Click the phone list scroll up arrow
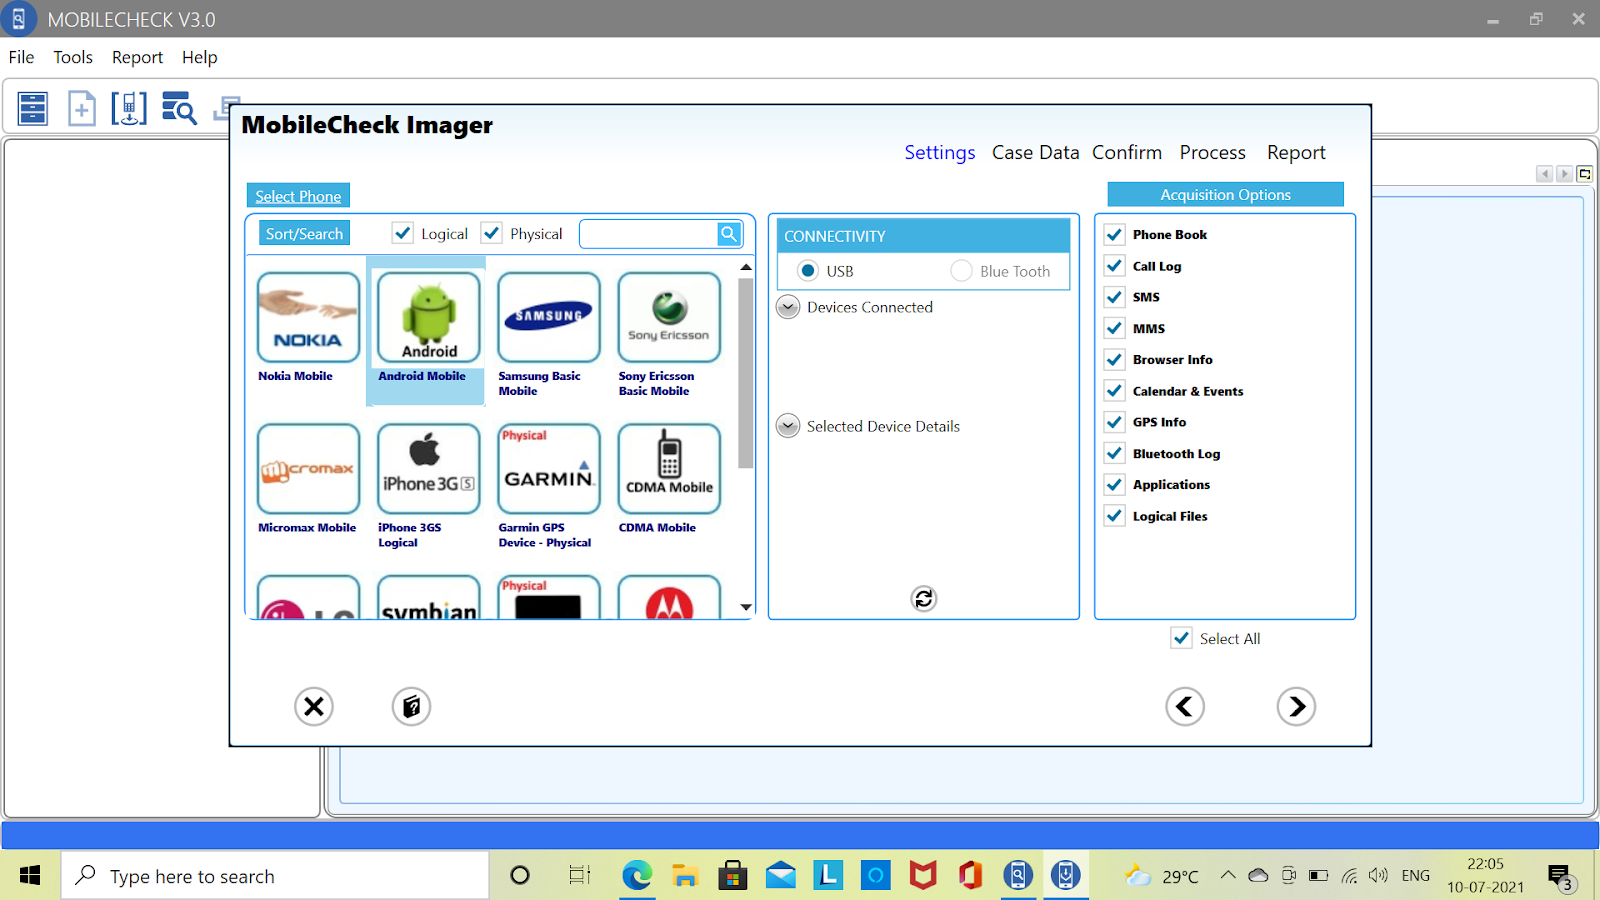This screenshot has height=900, width=1600. pos(746,267)
